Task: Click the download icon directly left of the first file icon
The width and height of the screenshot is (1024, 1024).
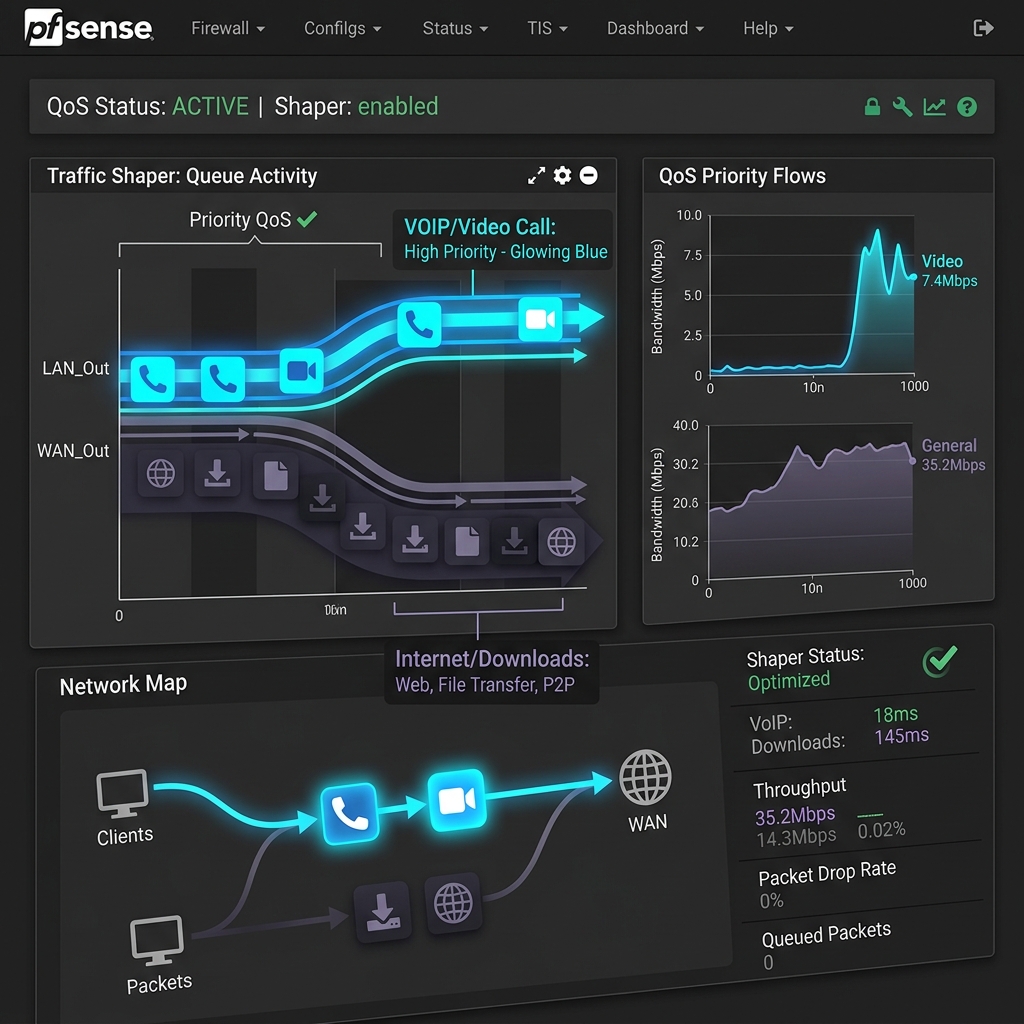Action: coord(217,473)
